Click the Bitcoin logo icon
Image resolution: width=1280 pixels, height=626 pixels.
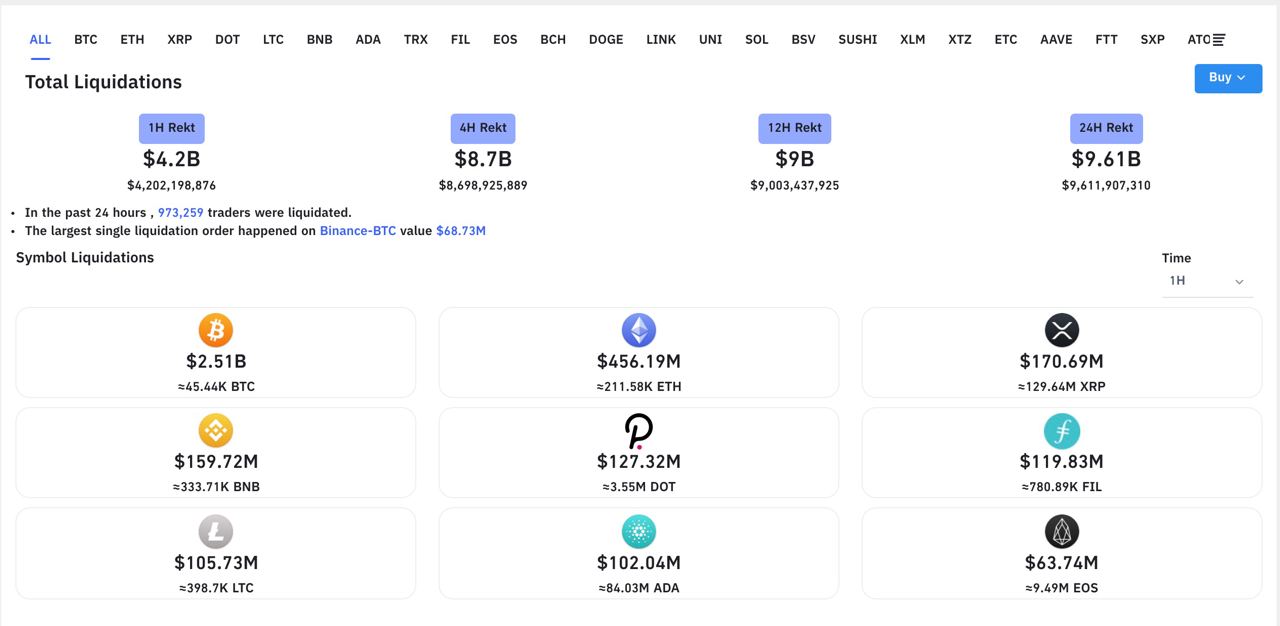tap(215, 330)
